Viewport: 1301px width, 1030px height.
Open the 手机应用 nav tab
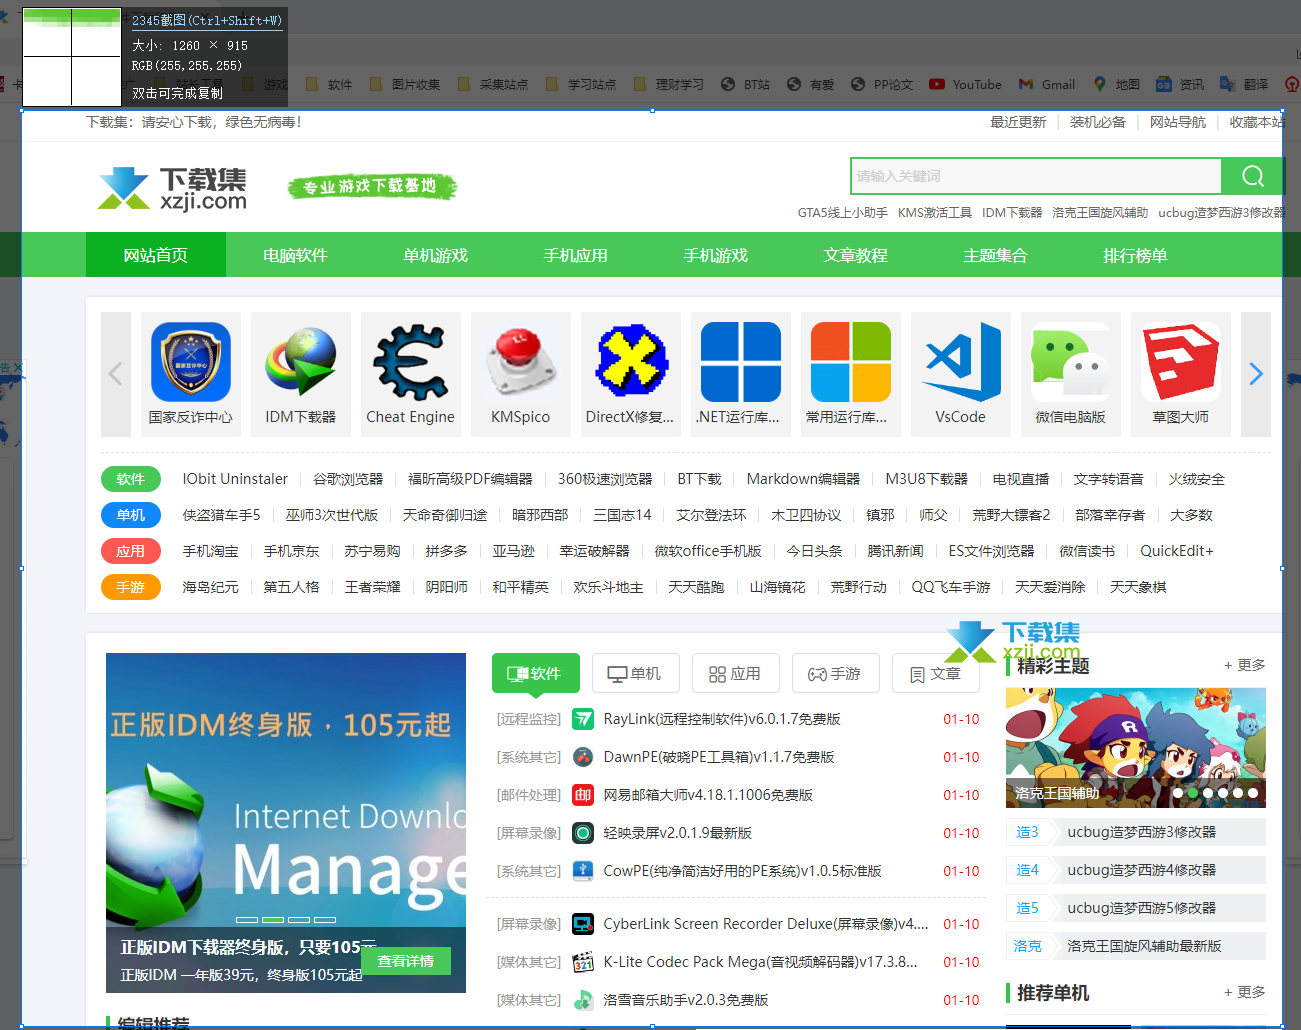click(x=576, y=255)
